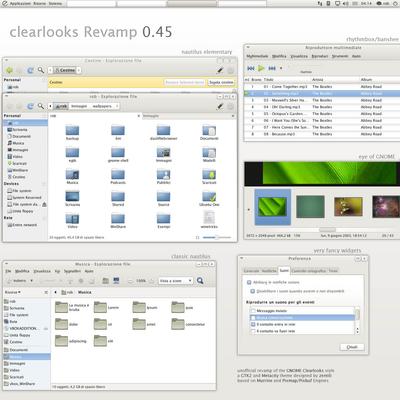Click the wireless status icon in top panel
Viewport: 400px width, 400px height.
point(320,3)
